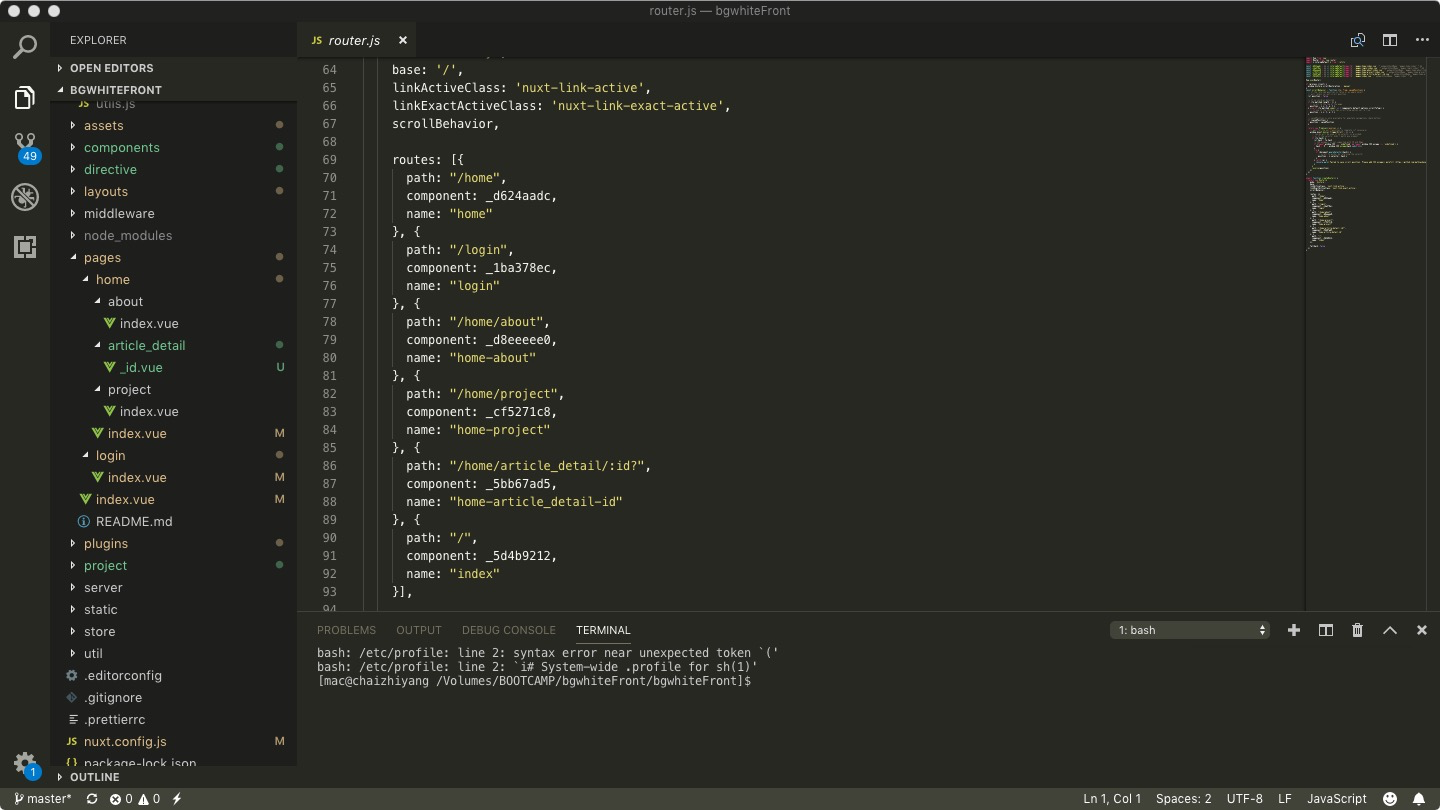The height and width of the screenshot is (810, 1440).
Task: Collapse the login folder
Action: coord(174,455)
